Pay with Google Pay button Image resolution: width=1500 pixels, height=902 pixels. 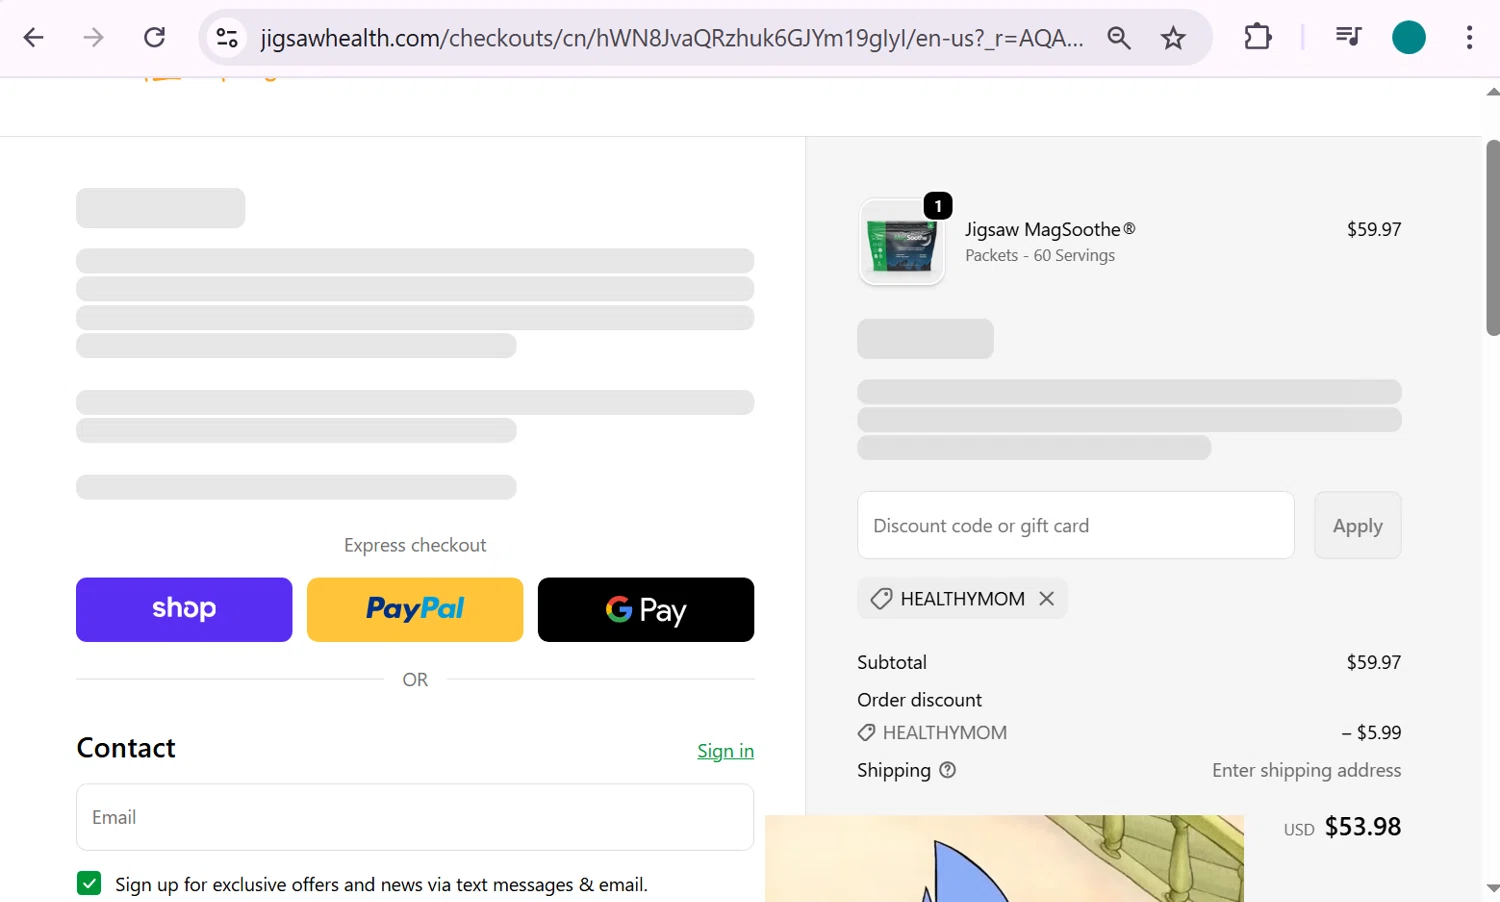tap(646, 609)
